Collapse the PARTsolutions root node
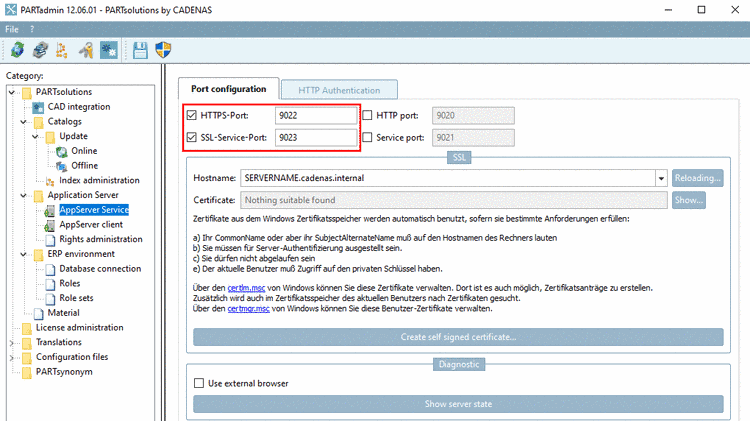 point(12,92)
